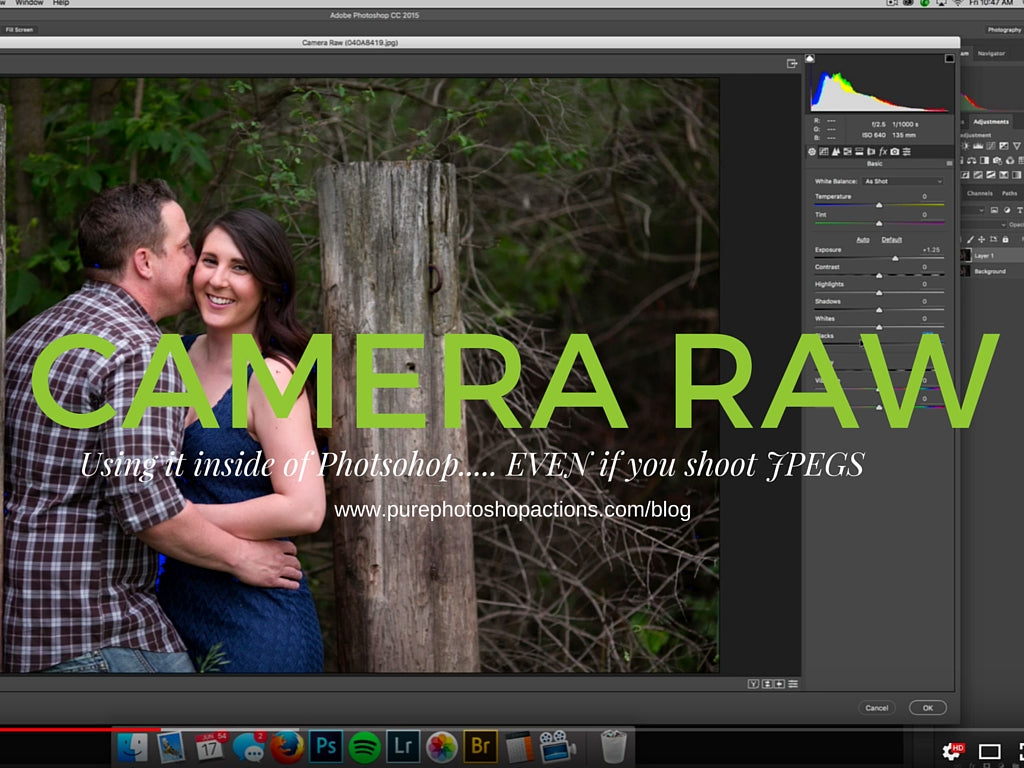Image resolution: width=1024 pixels, height=768 pixels.
Task: Click OK to apply Camera Raw
Action: tap(928, 708)
